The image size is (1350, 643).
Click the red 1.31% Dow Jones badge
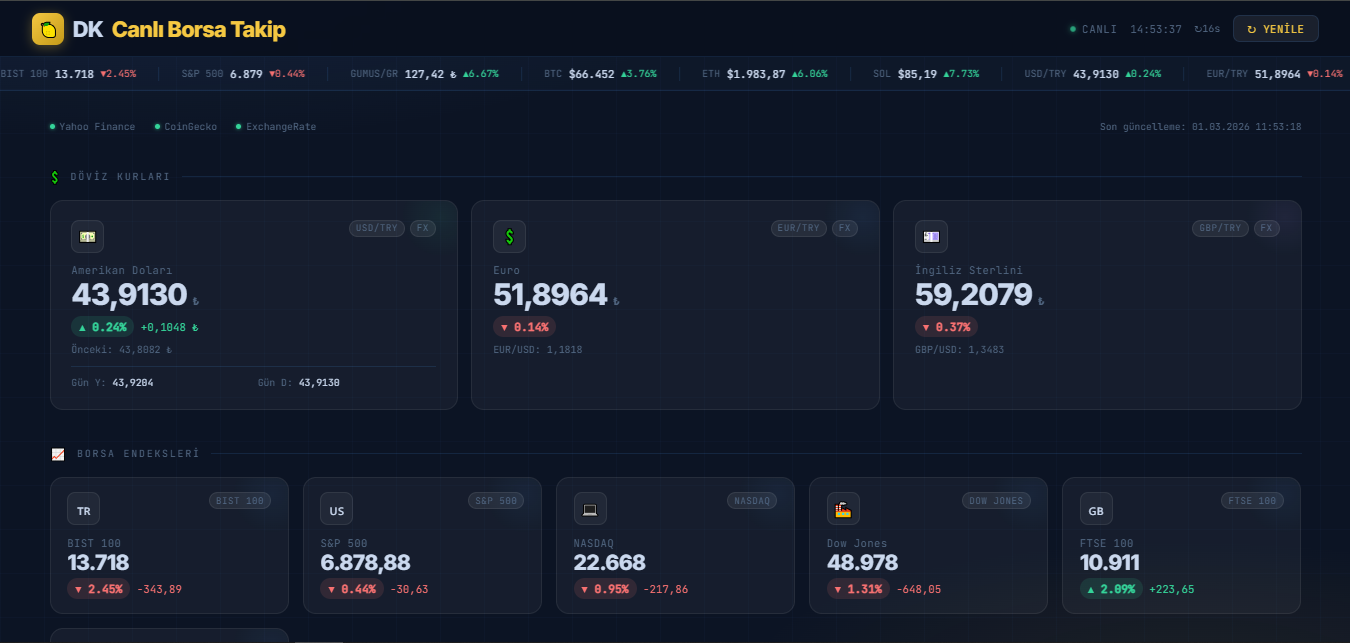[858, 589]
